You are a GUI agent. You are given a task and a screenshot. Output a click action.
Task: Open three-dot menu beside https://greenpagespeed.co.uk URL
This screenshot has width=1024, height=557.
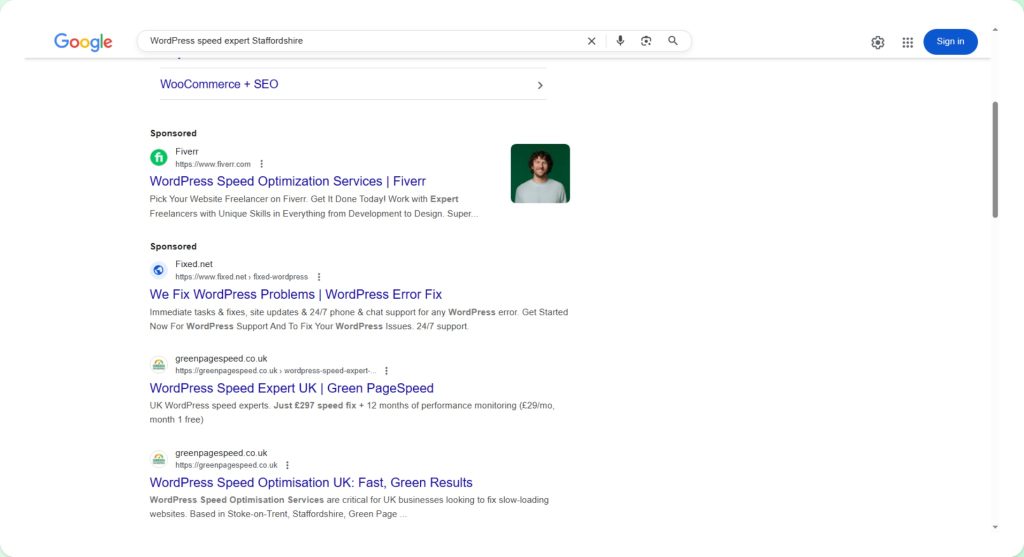tap(287, 465)
